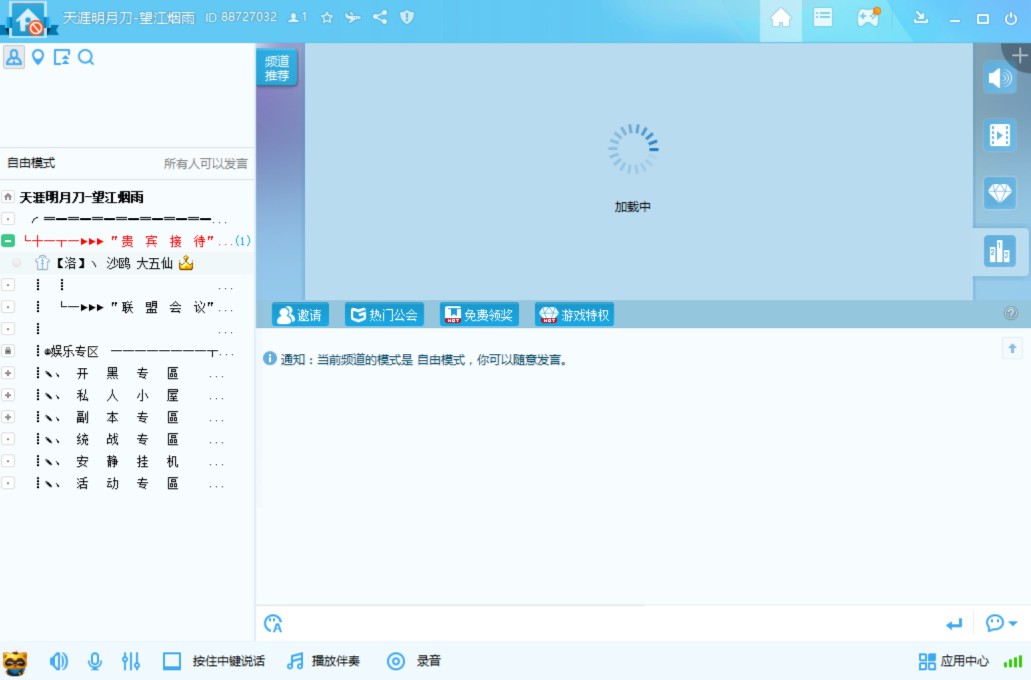Click the plus button at top right
The image size is (1031, 680).
[1019, 55]
